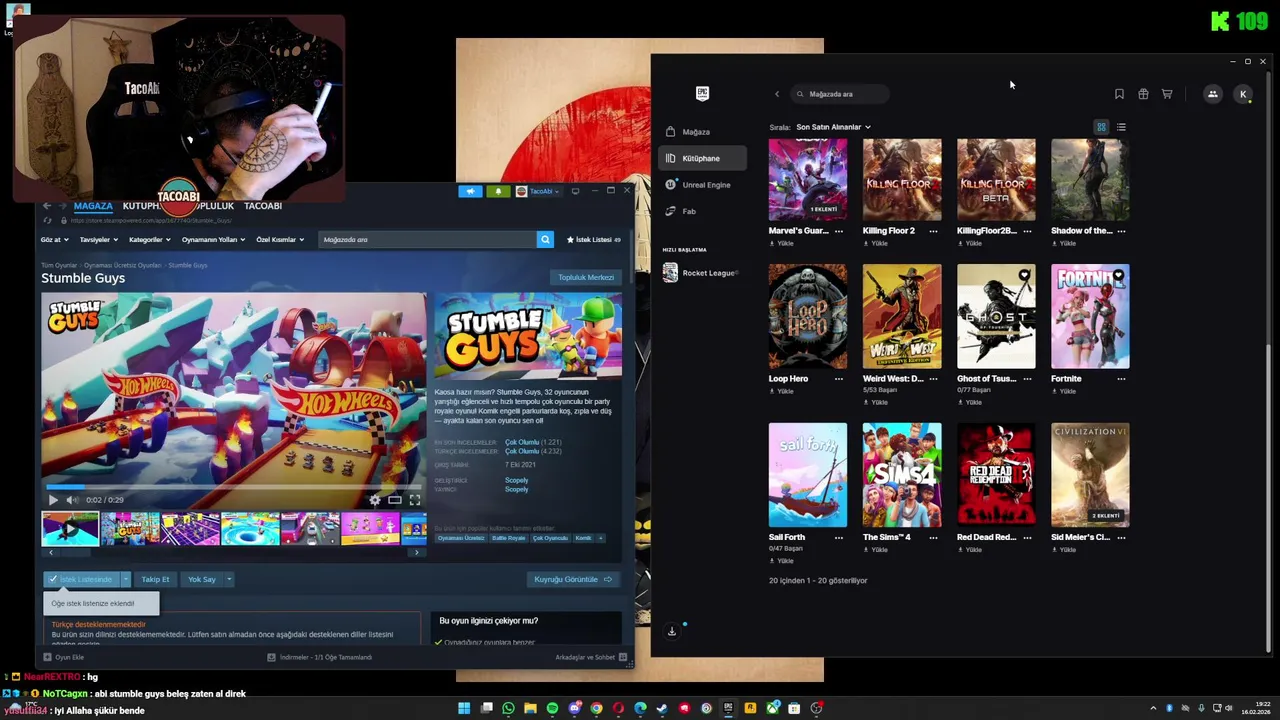Image resolution: width=1280 pixels, height=720 pixels.
Task: Mute the trailer volume
Action: coord(72,500)
